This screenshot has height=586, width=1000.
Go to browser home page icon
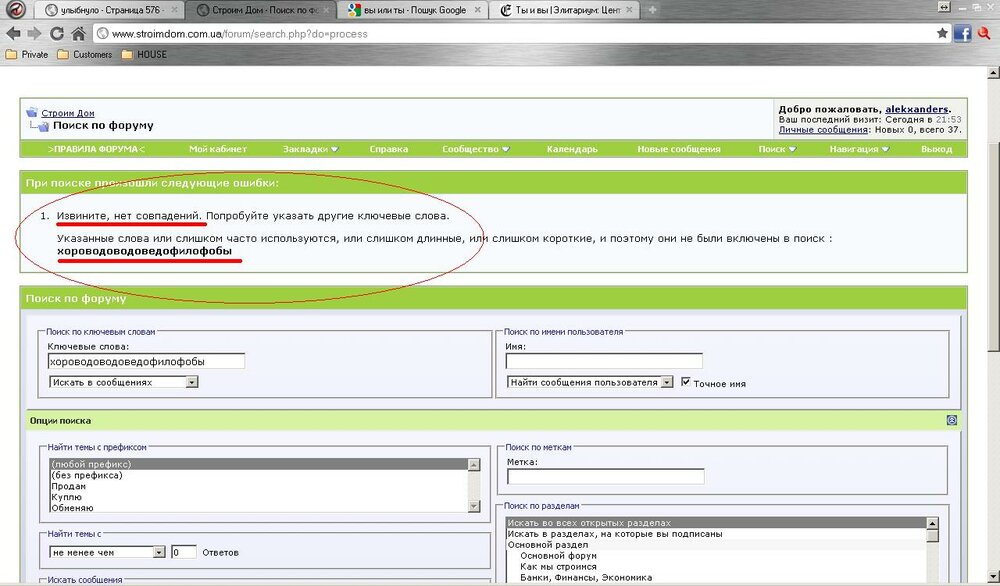(x=78, y=33)
